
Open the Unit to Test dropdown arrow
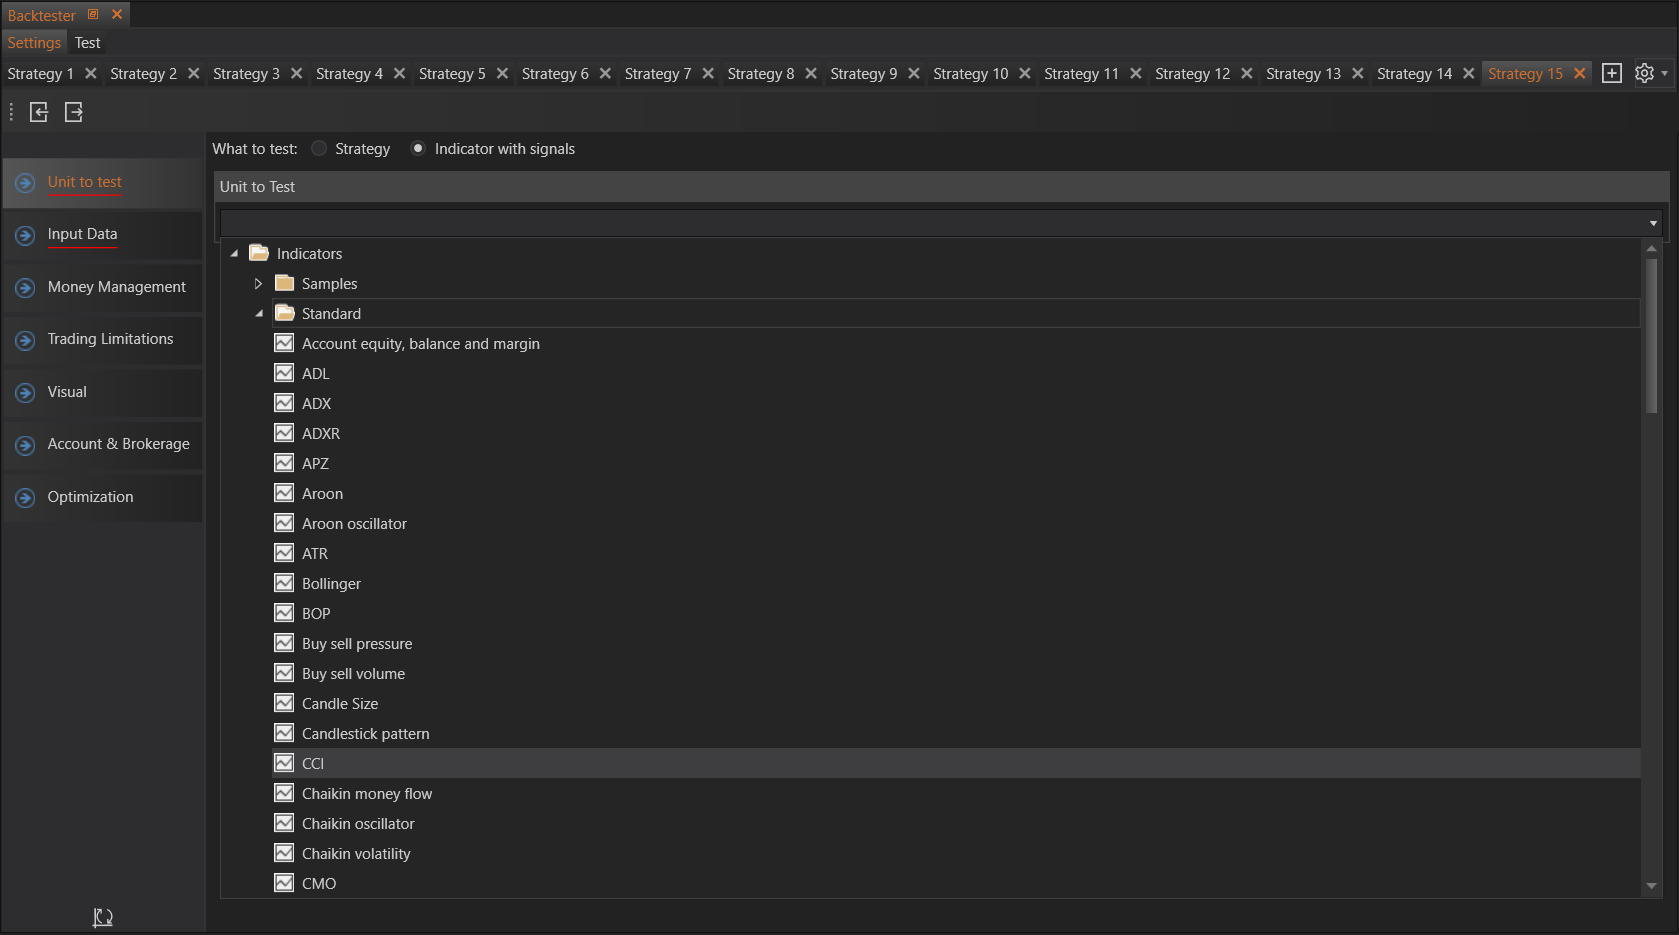(x=1653, y=223)
